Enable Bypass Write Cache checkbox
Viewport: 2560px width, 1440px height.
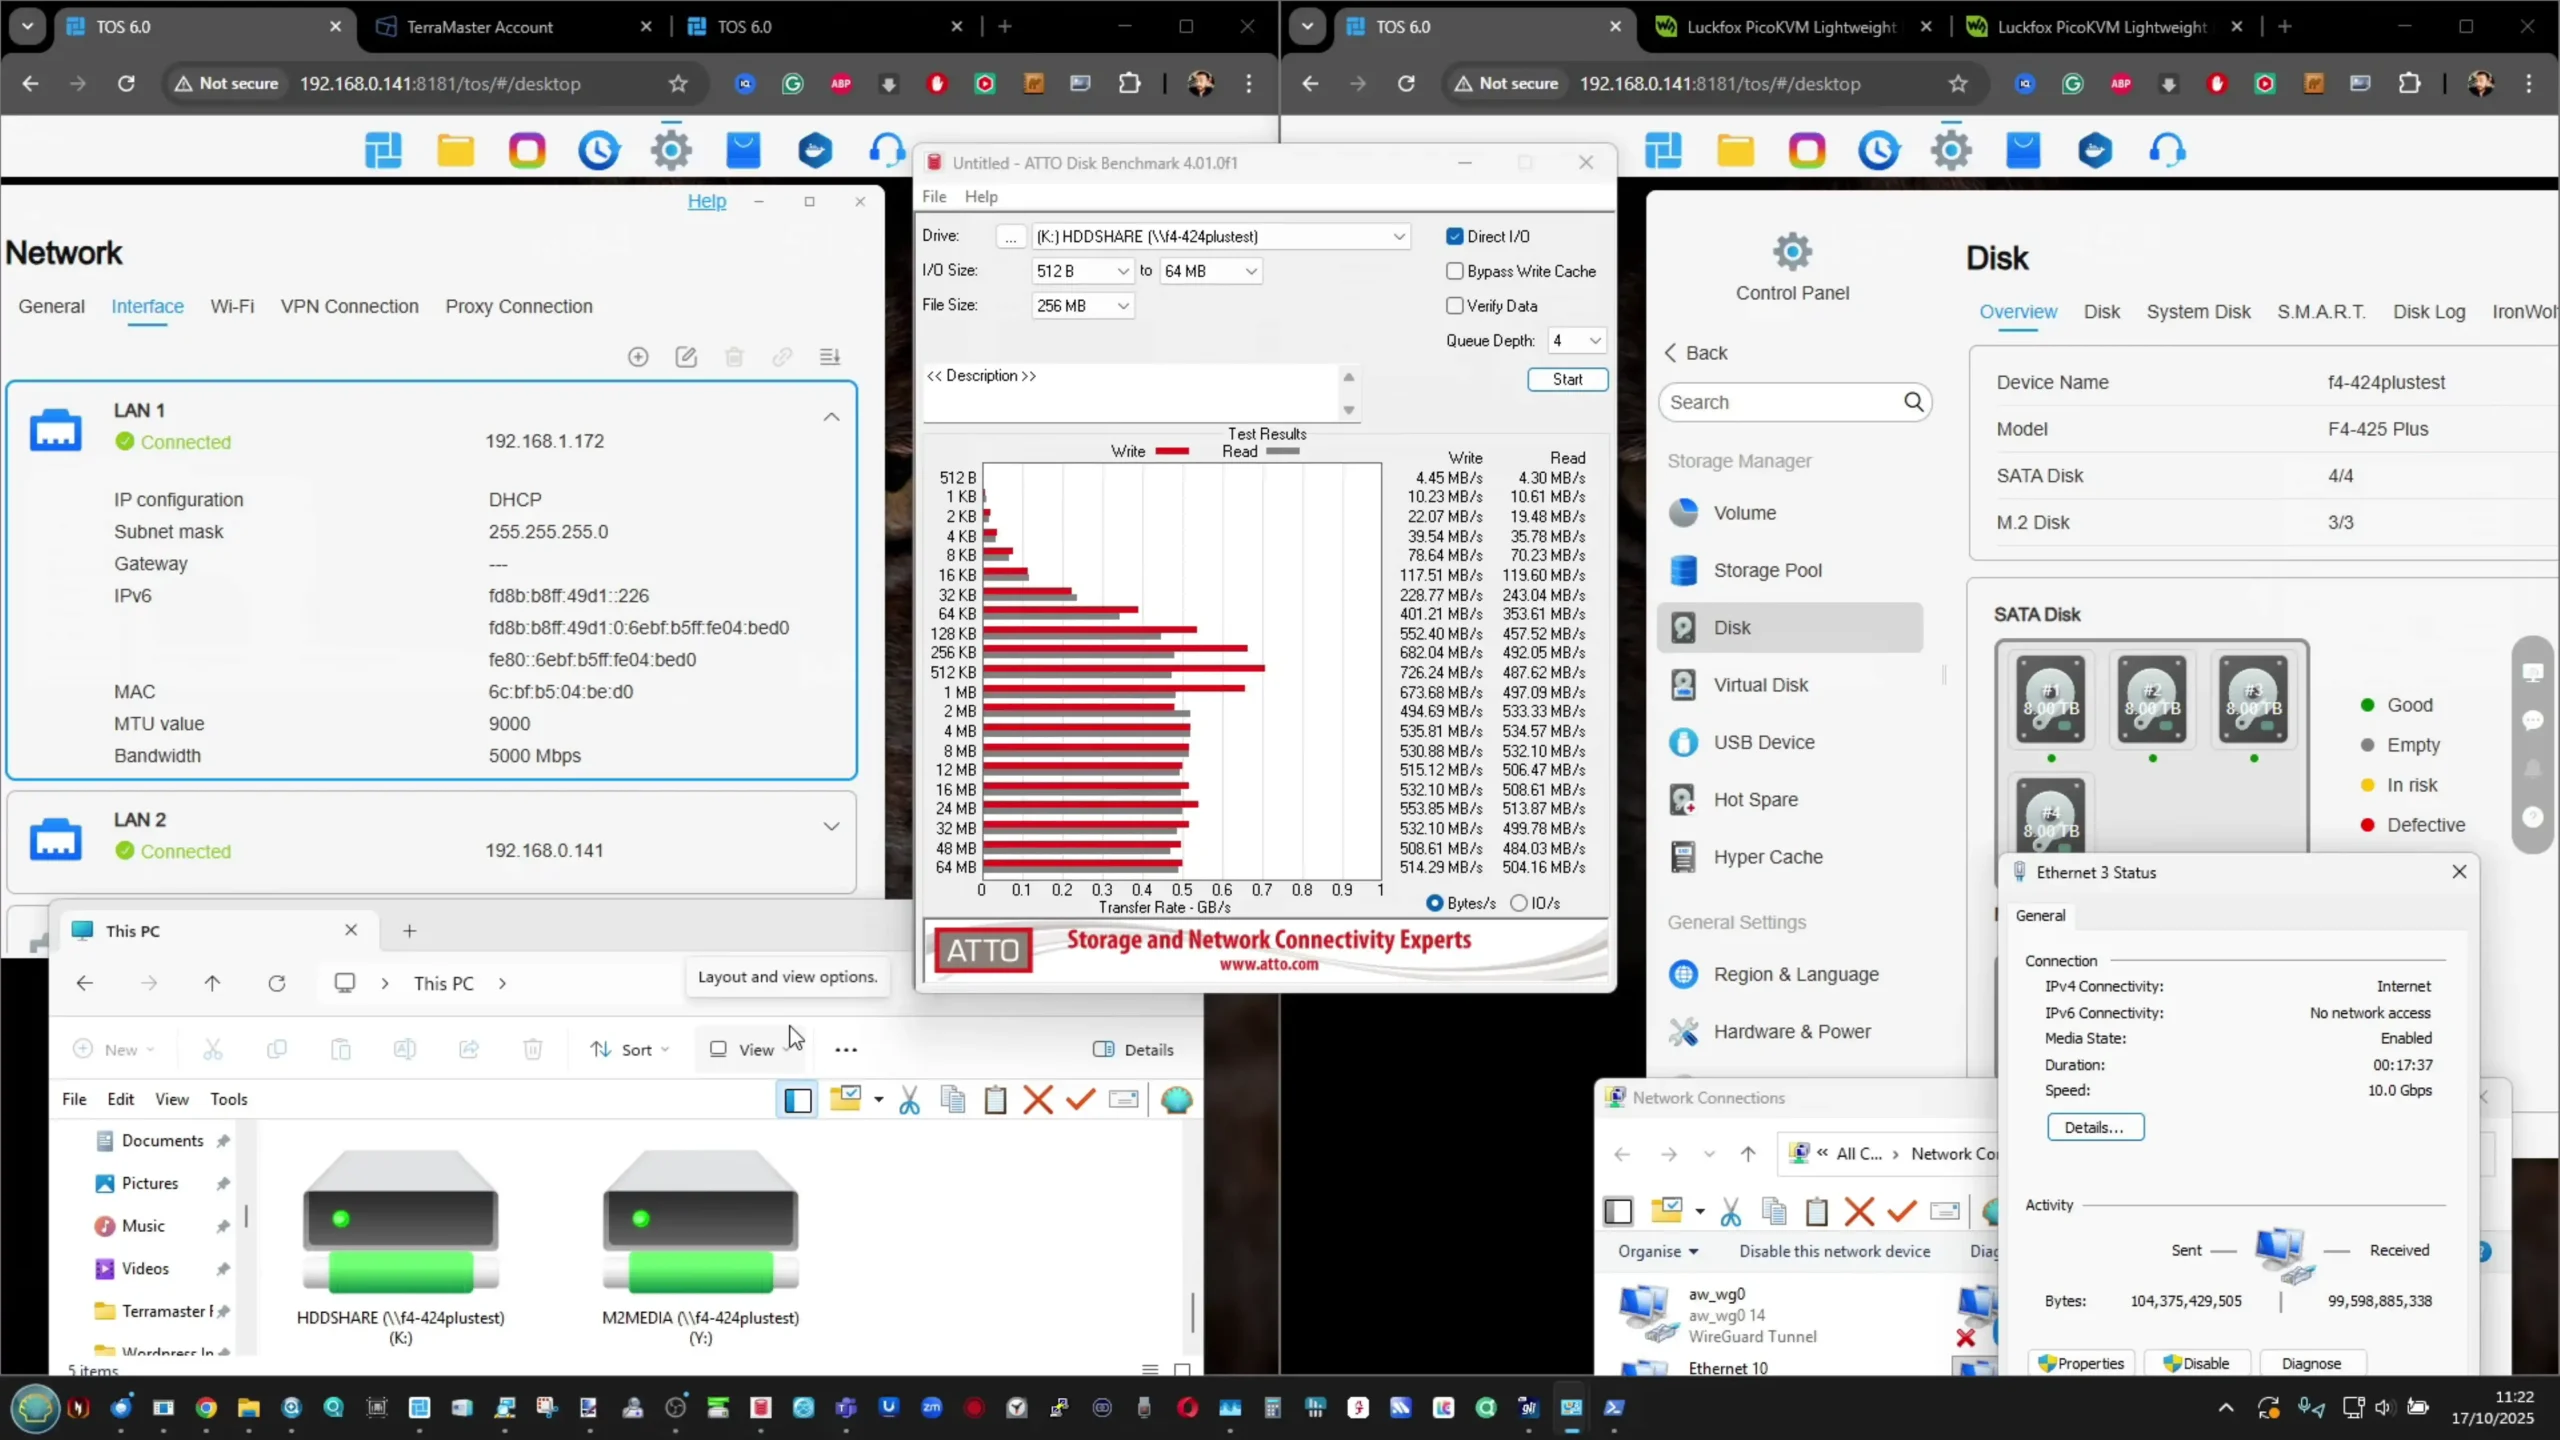pos(1455,271)
